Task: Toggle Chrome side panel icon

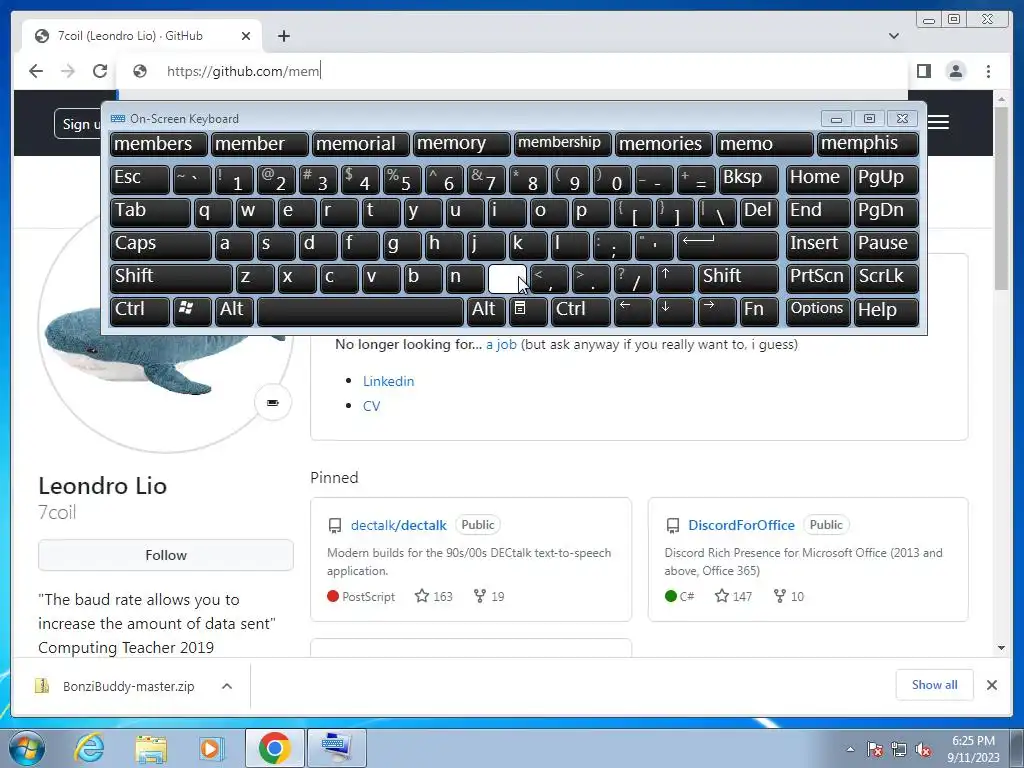Action: [923, 71]
